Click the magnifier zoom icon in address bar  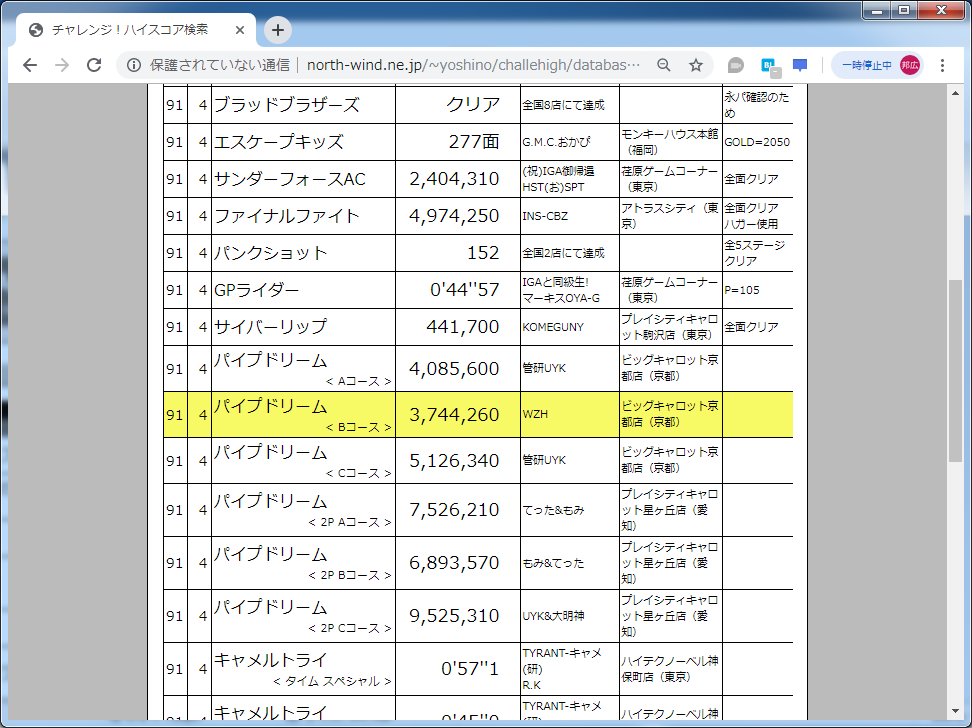click(664, 64)
